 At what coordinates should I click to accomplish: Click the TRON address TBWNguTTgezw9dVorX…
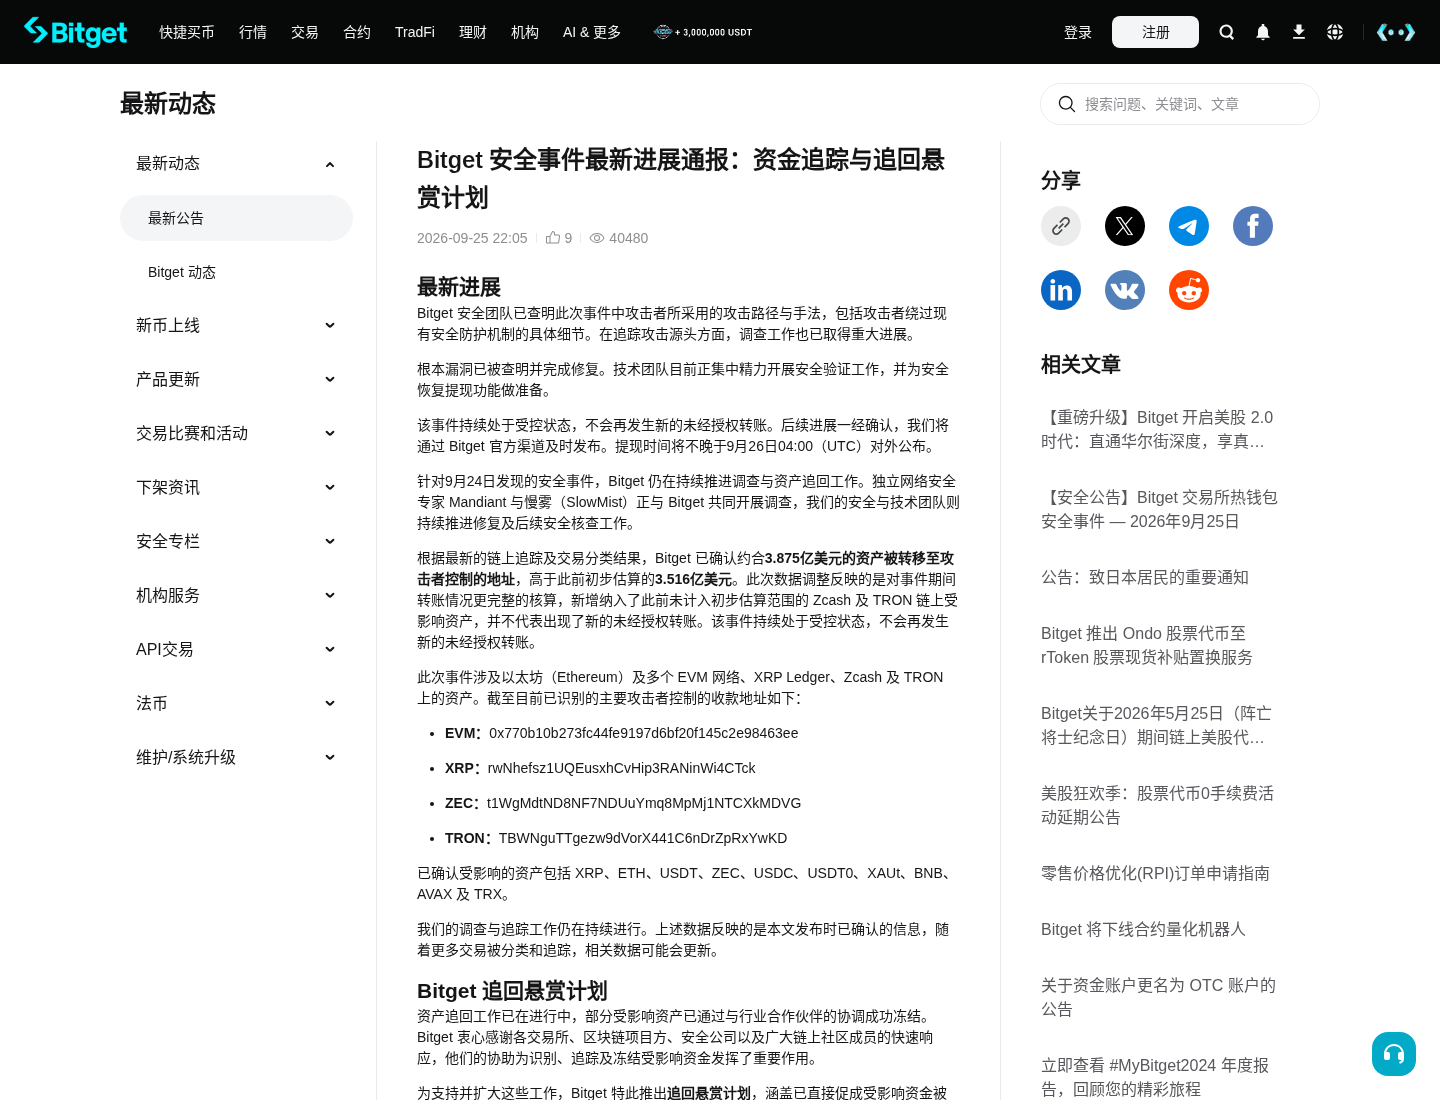[643, 838]
